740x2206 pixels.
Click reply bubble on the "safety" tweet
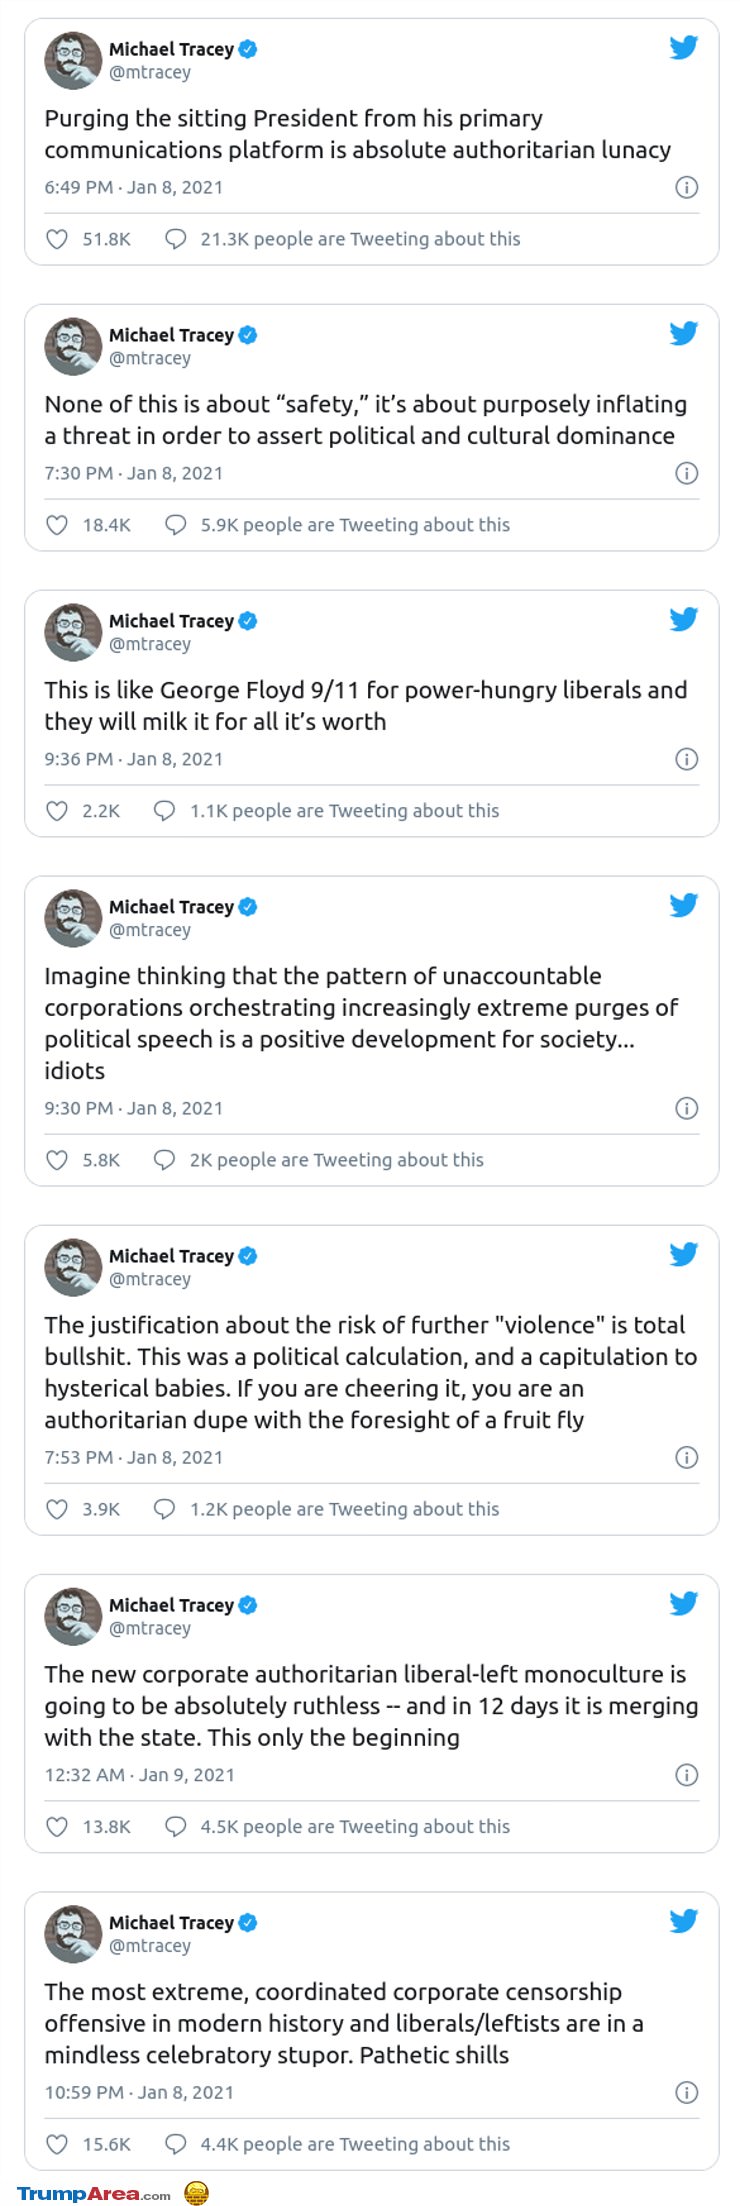pyautogui.click(x=176, y=525)
